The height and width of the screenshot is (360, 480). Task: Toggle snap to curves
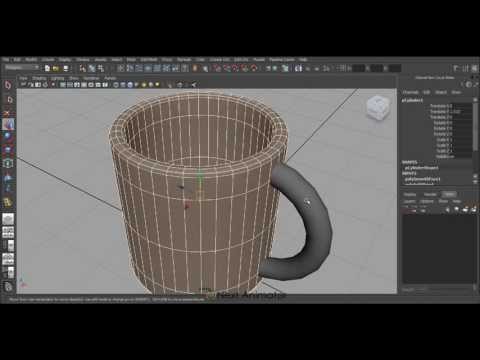(x=226, y=68)
